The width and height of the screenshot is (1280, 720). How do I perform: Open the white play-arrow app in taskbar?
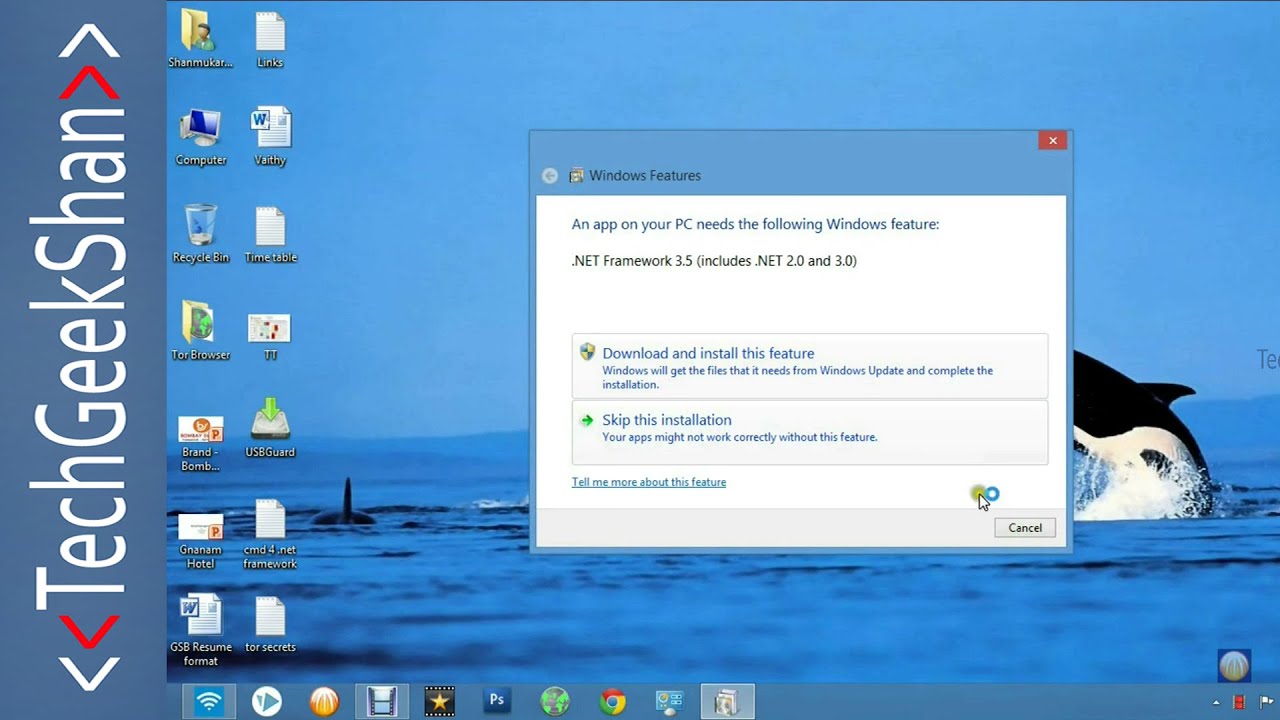[x=266, y=702]
